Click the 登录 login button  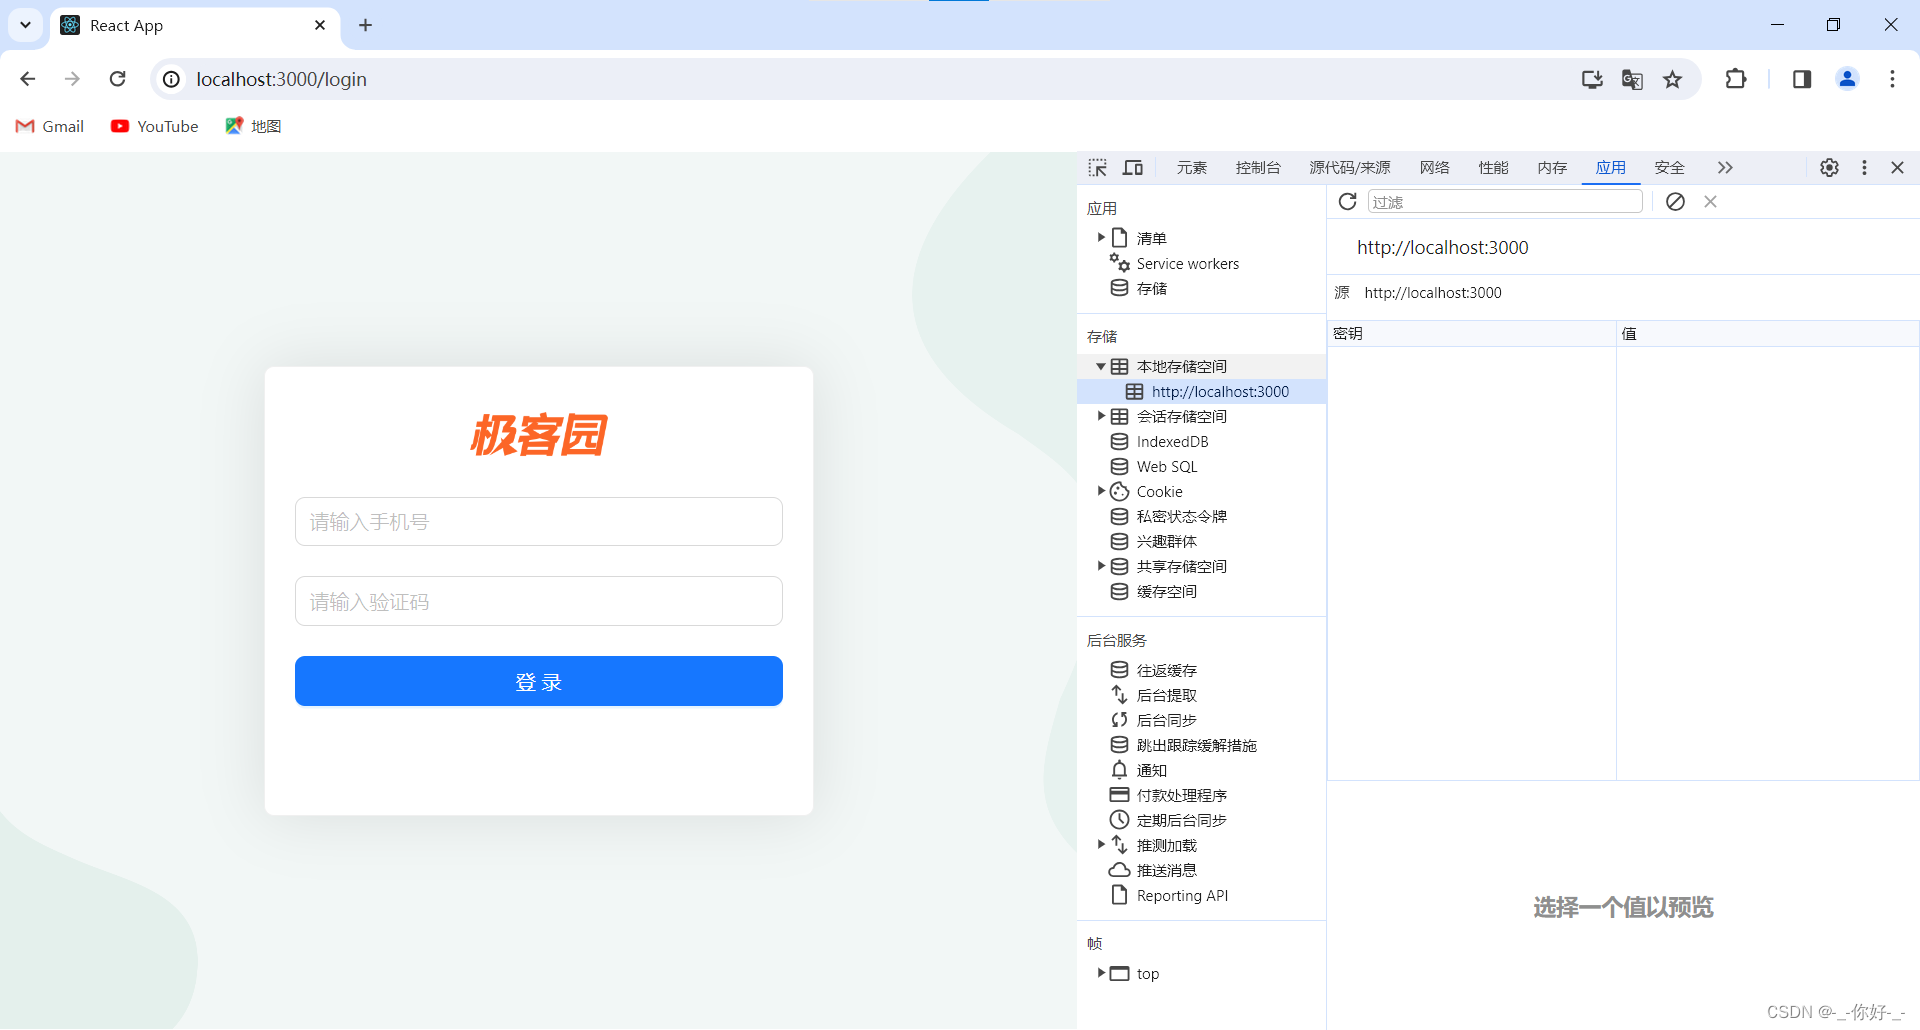pyautogui.click(x=538, y=681)
